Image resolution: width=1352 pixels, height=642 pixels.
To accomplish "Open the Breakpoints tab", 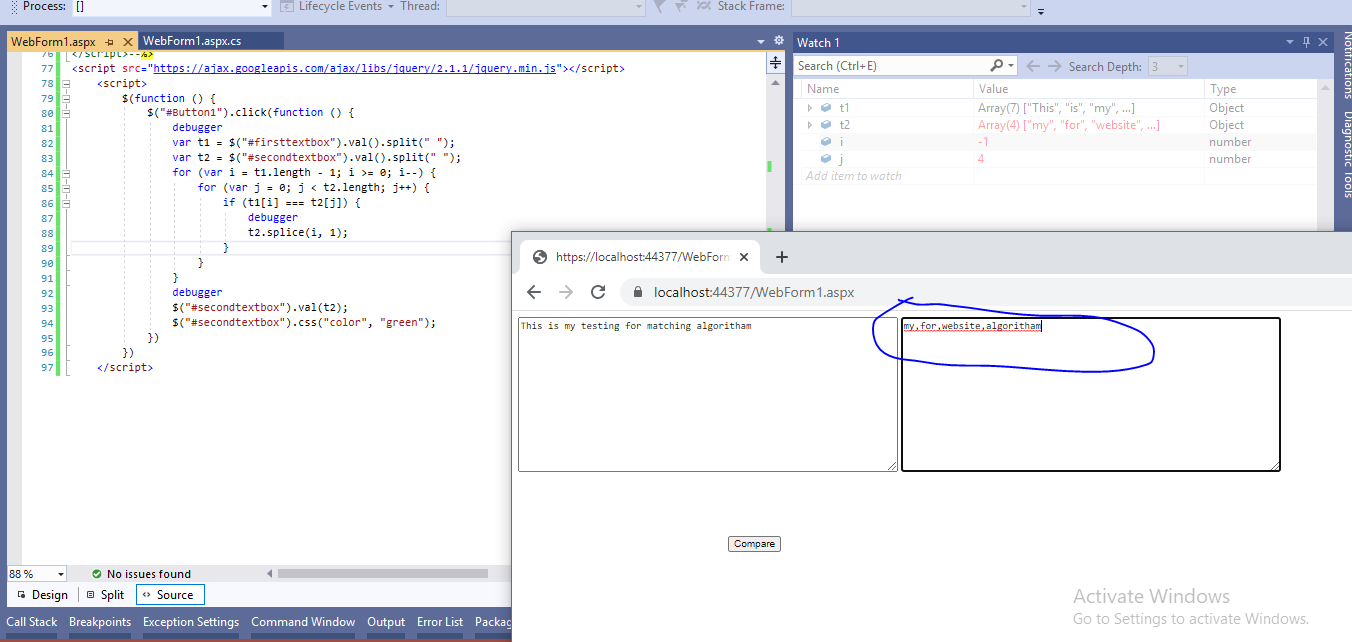I will pyautogui.click(x=100, y=622).
